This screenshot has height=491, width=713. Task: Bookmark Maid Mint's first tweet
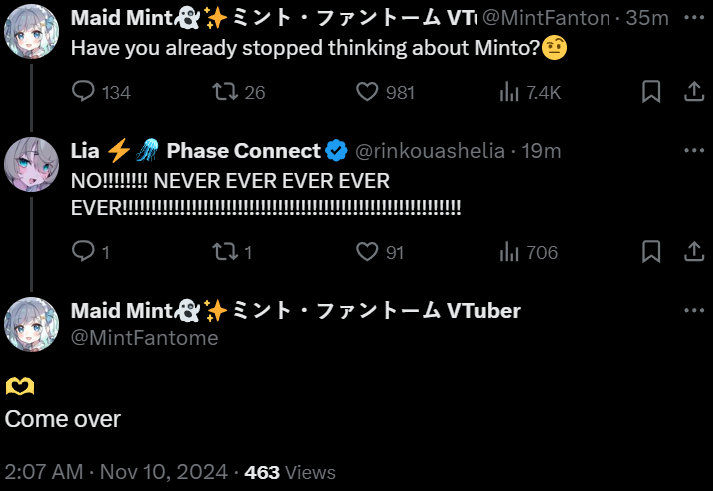(x=651, y=92)
